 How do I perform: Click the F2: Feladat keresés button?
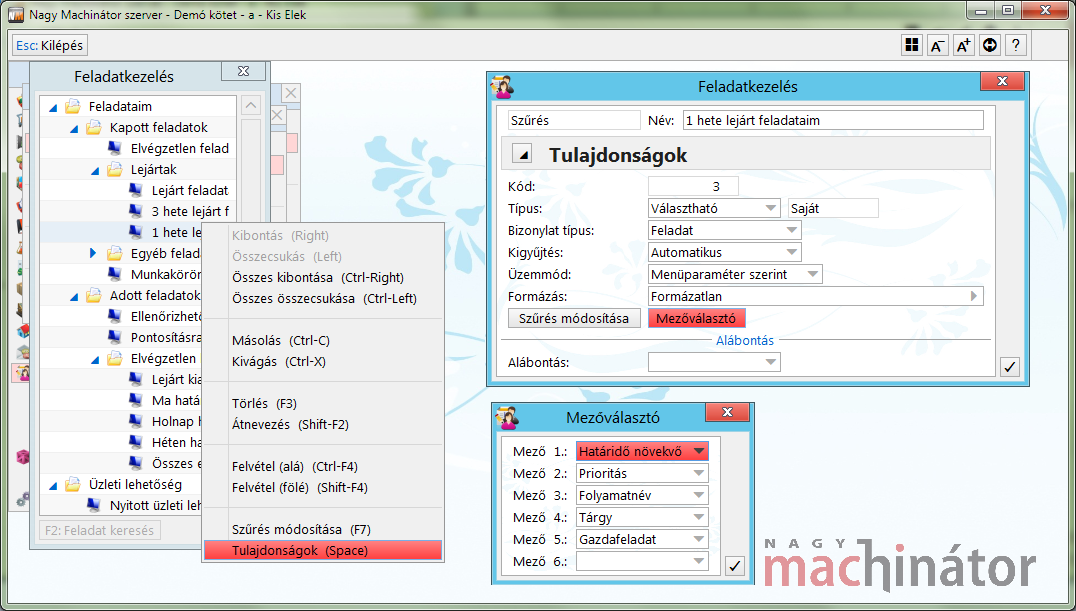(x=100, y=530)
